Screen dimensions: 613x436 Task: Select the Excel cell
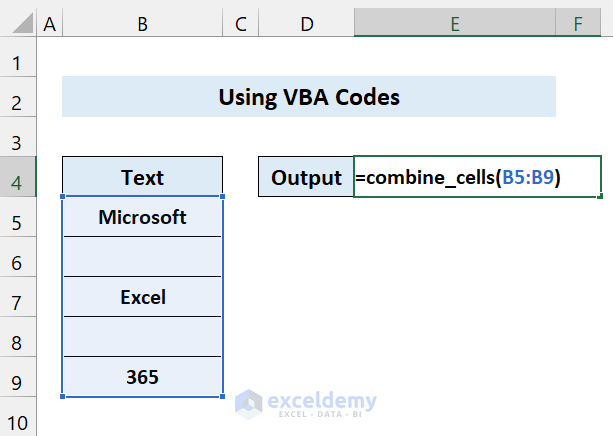pyautogui.click(x=142, y=297)
